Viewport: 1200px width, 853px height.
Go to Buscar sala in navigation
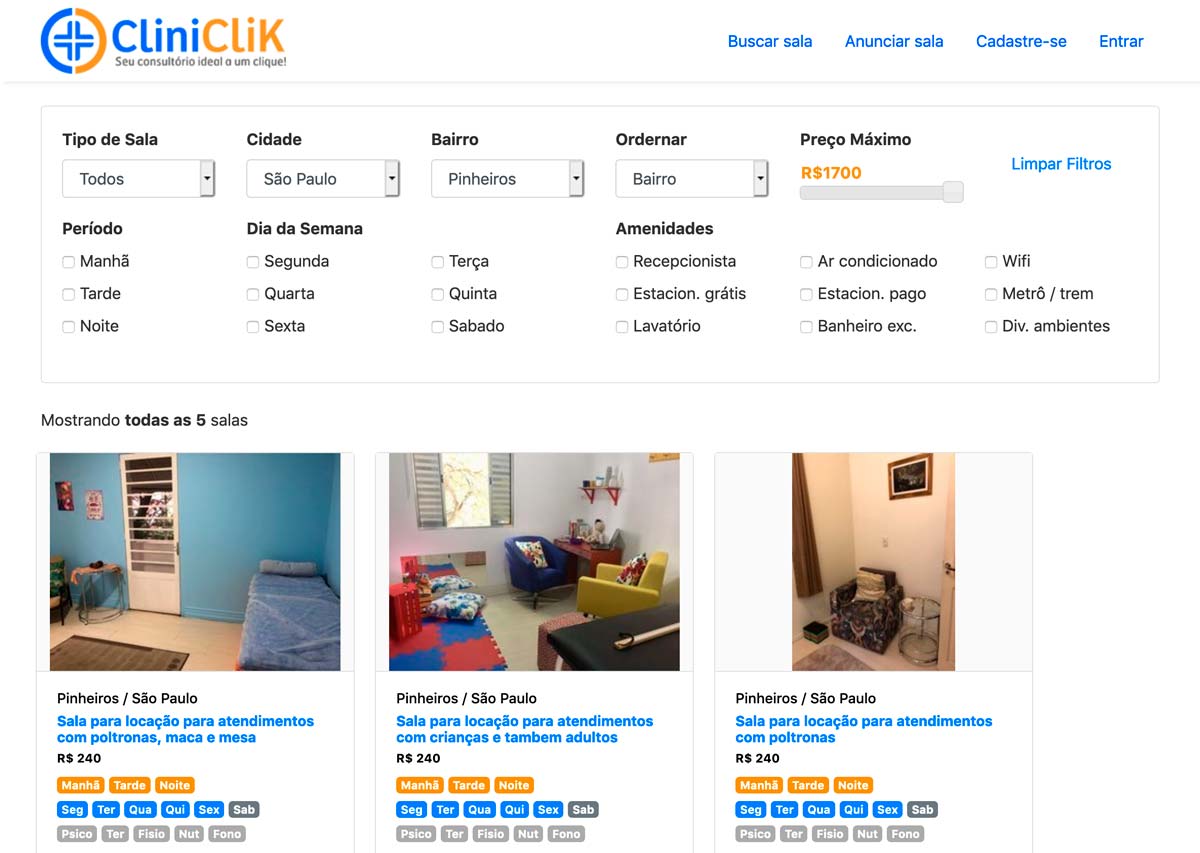pos(770,41)
